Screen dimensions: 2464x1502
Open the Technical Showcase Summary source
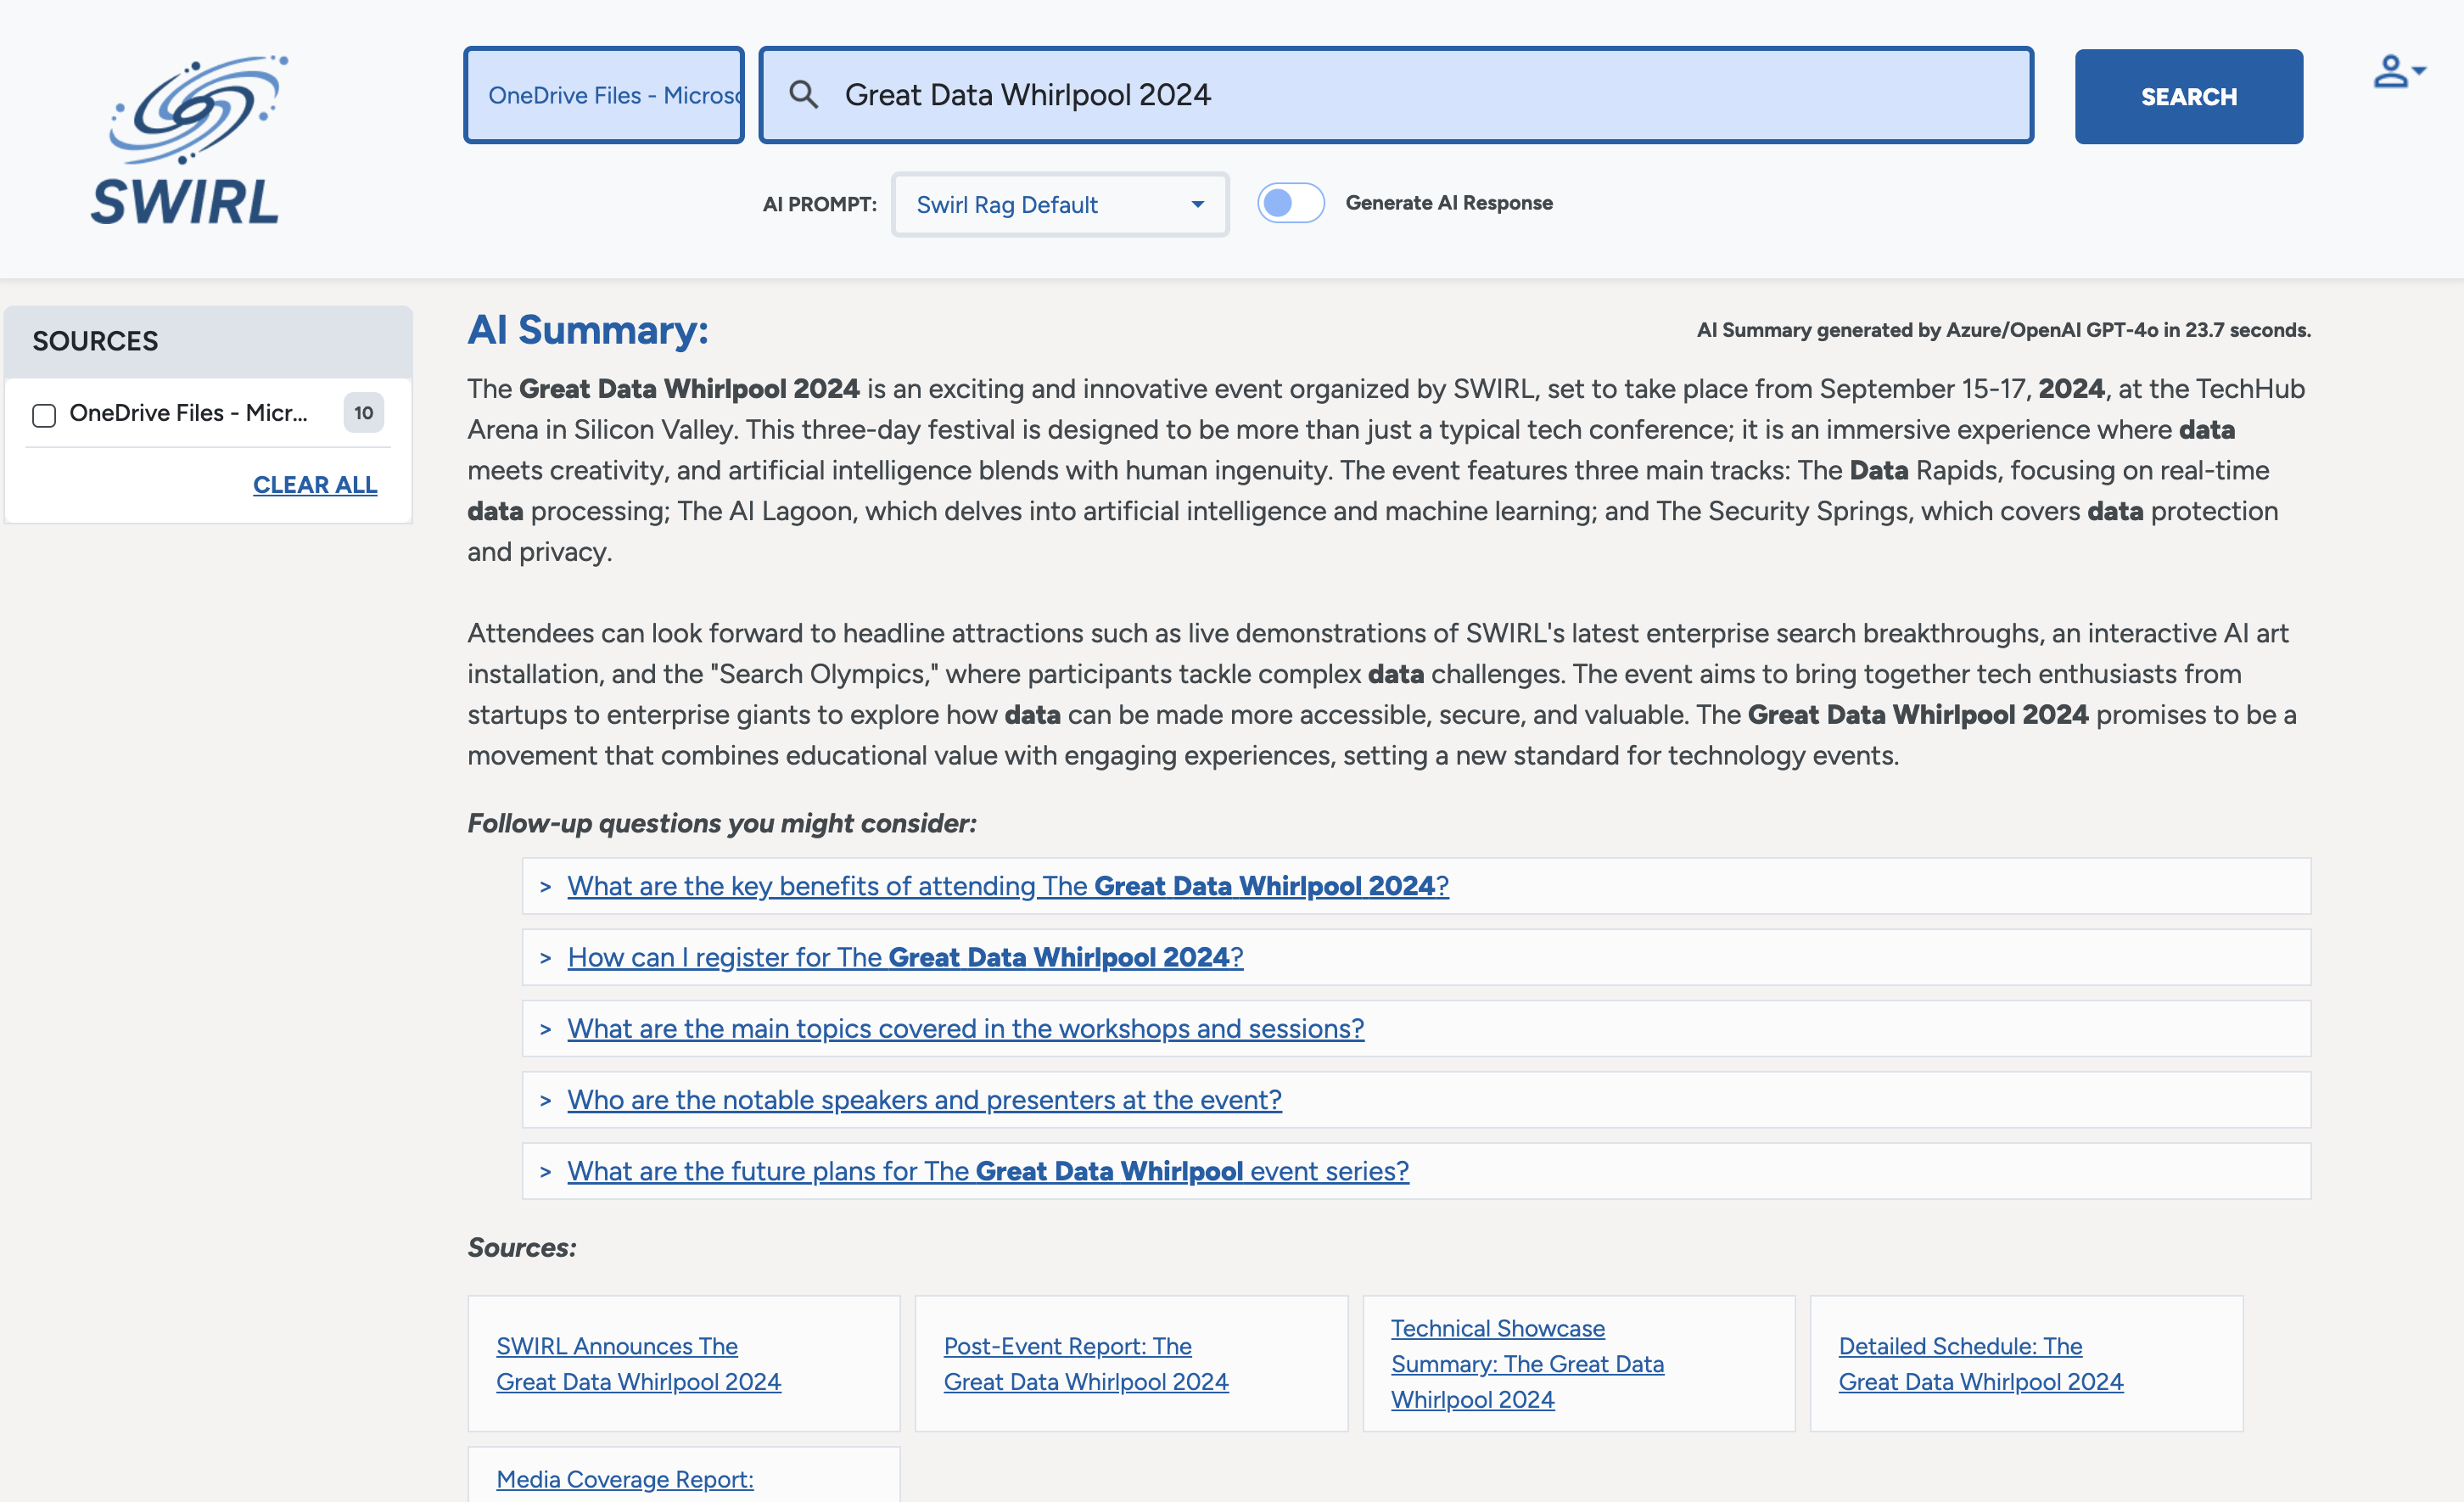coord(1526,1364)
